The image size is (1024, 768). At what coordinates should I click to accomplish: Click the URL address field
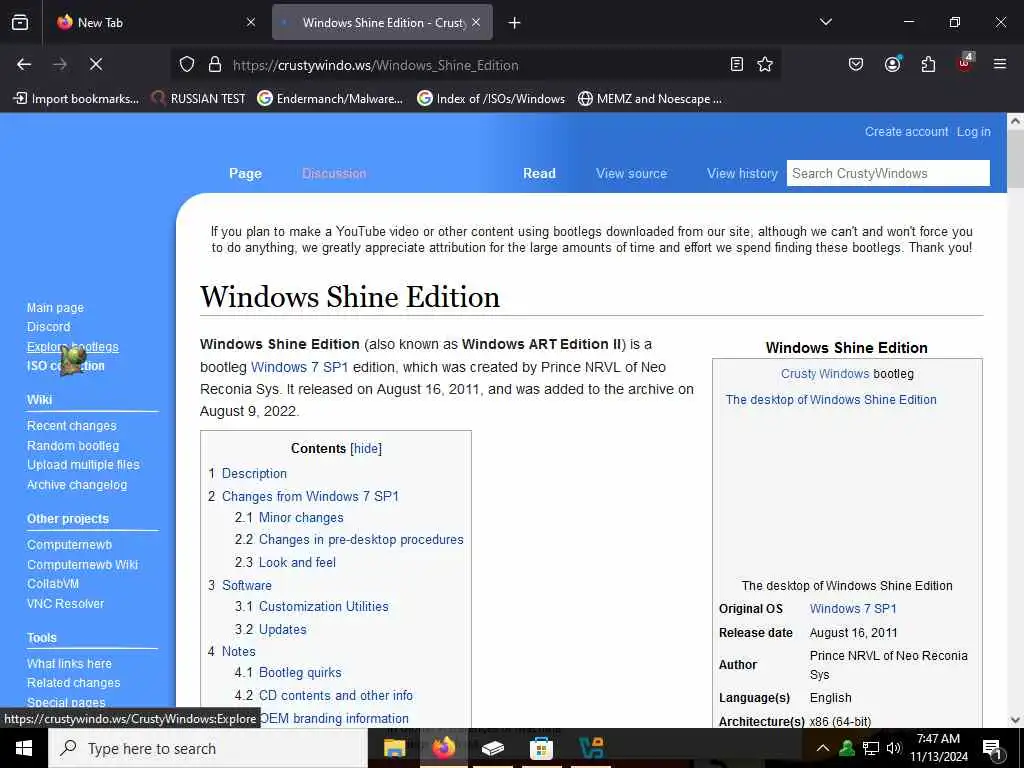pyautogui.click(x=477, y=65)
